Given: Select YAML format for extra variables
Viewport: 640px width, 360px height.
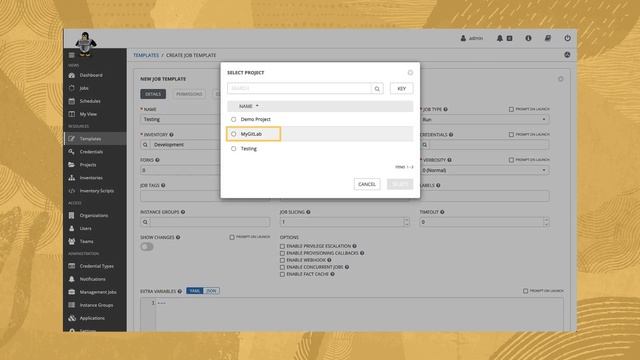Looking at the screenshot, I should (195, 291).
